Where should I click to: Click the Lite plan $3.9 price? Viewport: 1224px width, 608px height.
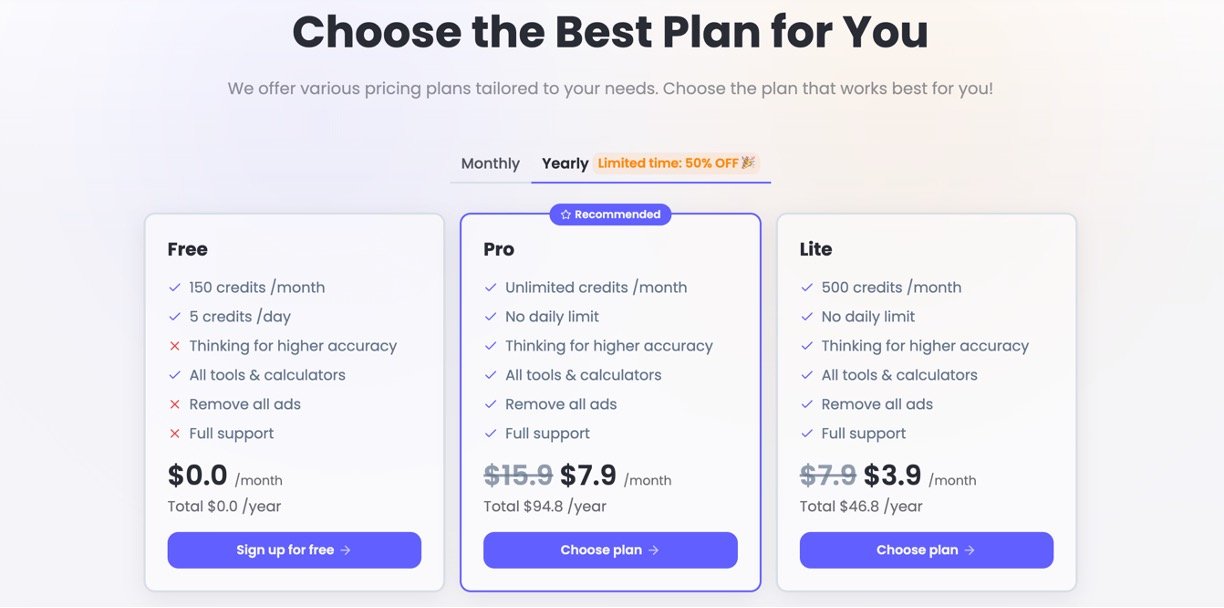tap(892, 475)
